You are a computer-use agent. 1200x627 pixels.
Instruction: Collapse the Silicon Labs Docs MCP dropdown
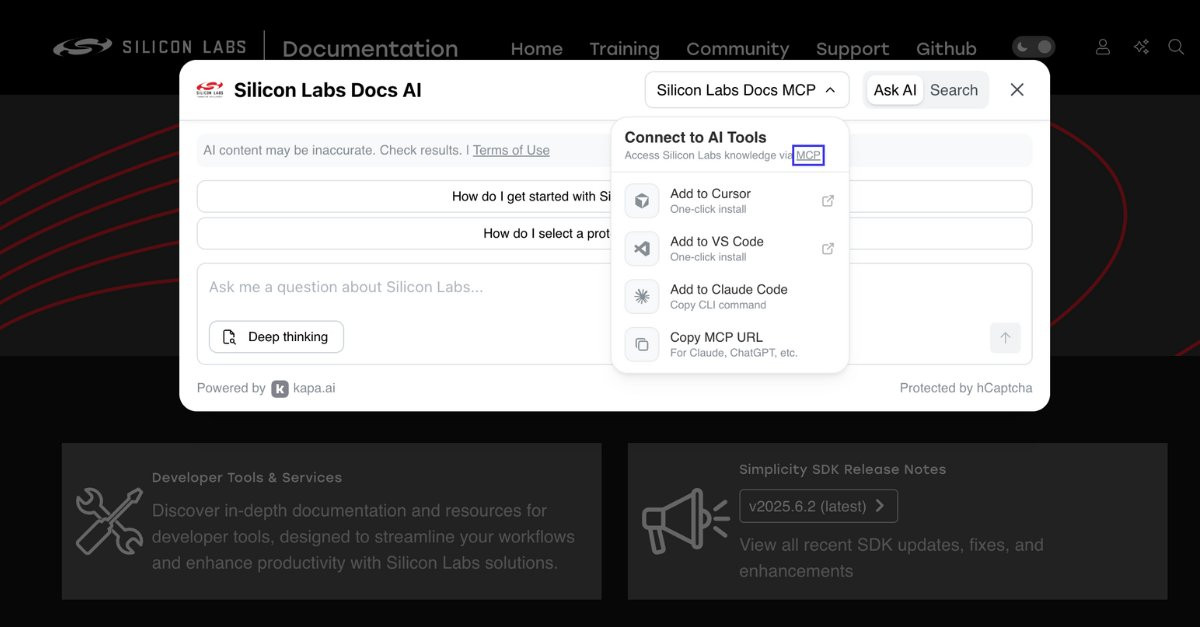coord(746,90)
